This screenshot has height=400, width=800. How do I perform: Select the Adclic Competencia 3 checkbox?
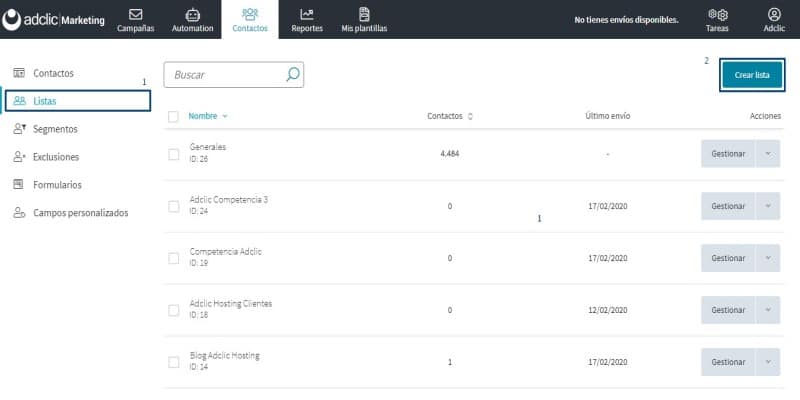(x=174, y=206)
